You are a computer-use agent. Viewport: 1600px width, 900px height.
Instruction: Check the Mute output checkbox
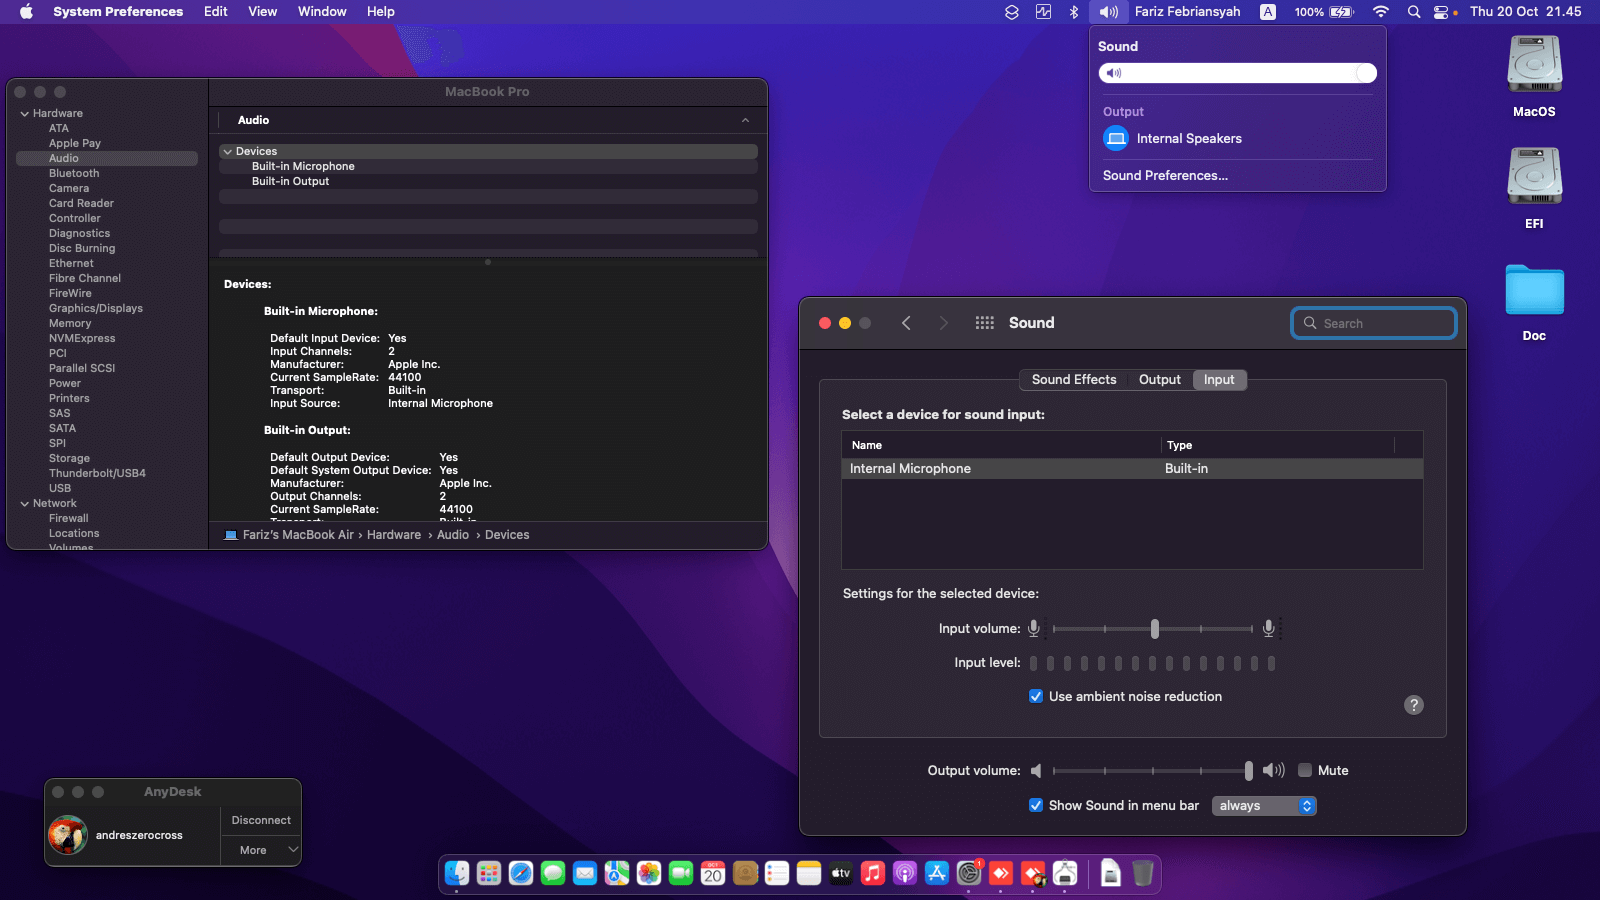pyautogui.click(x=1305, y=770)
